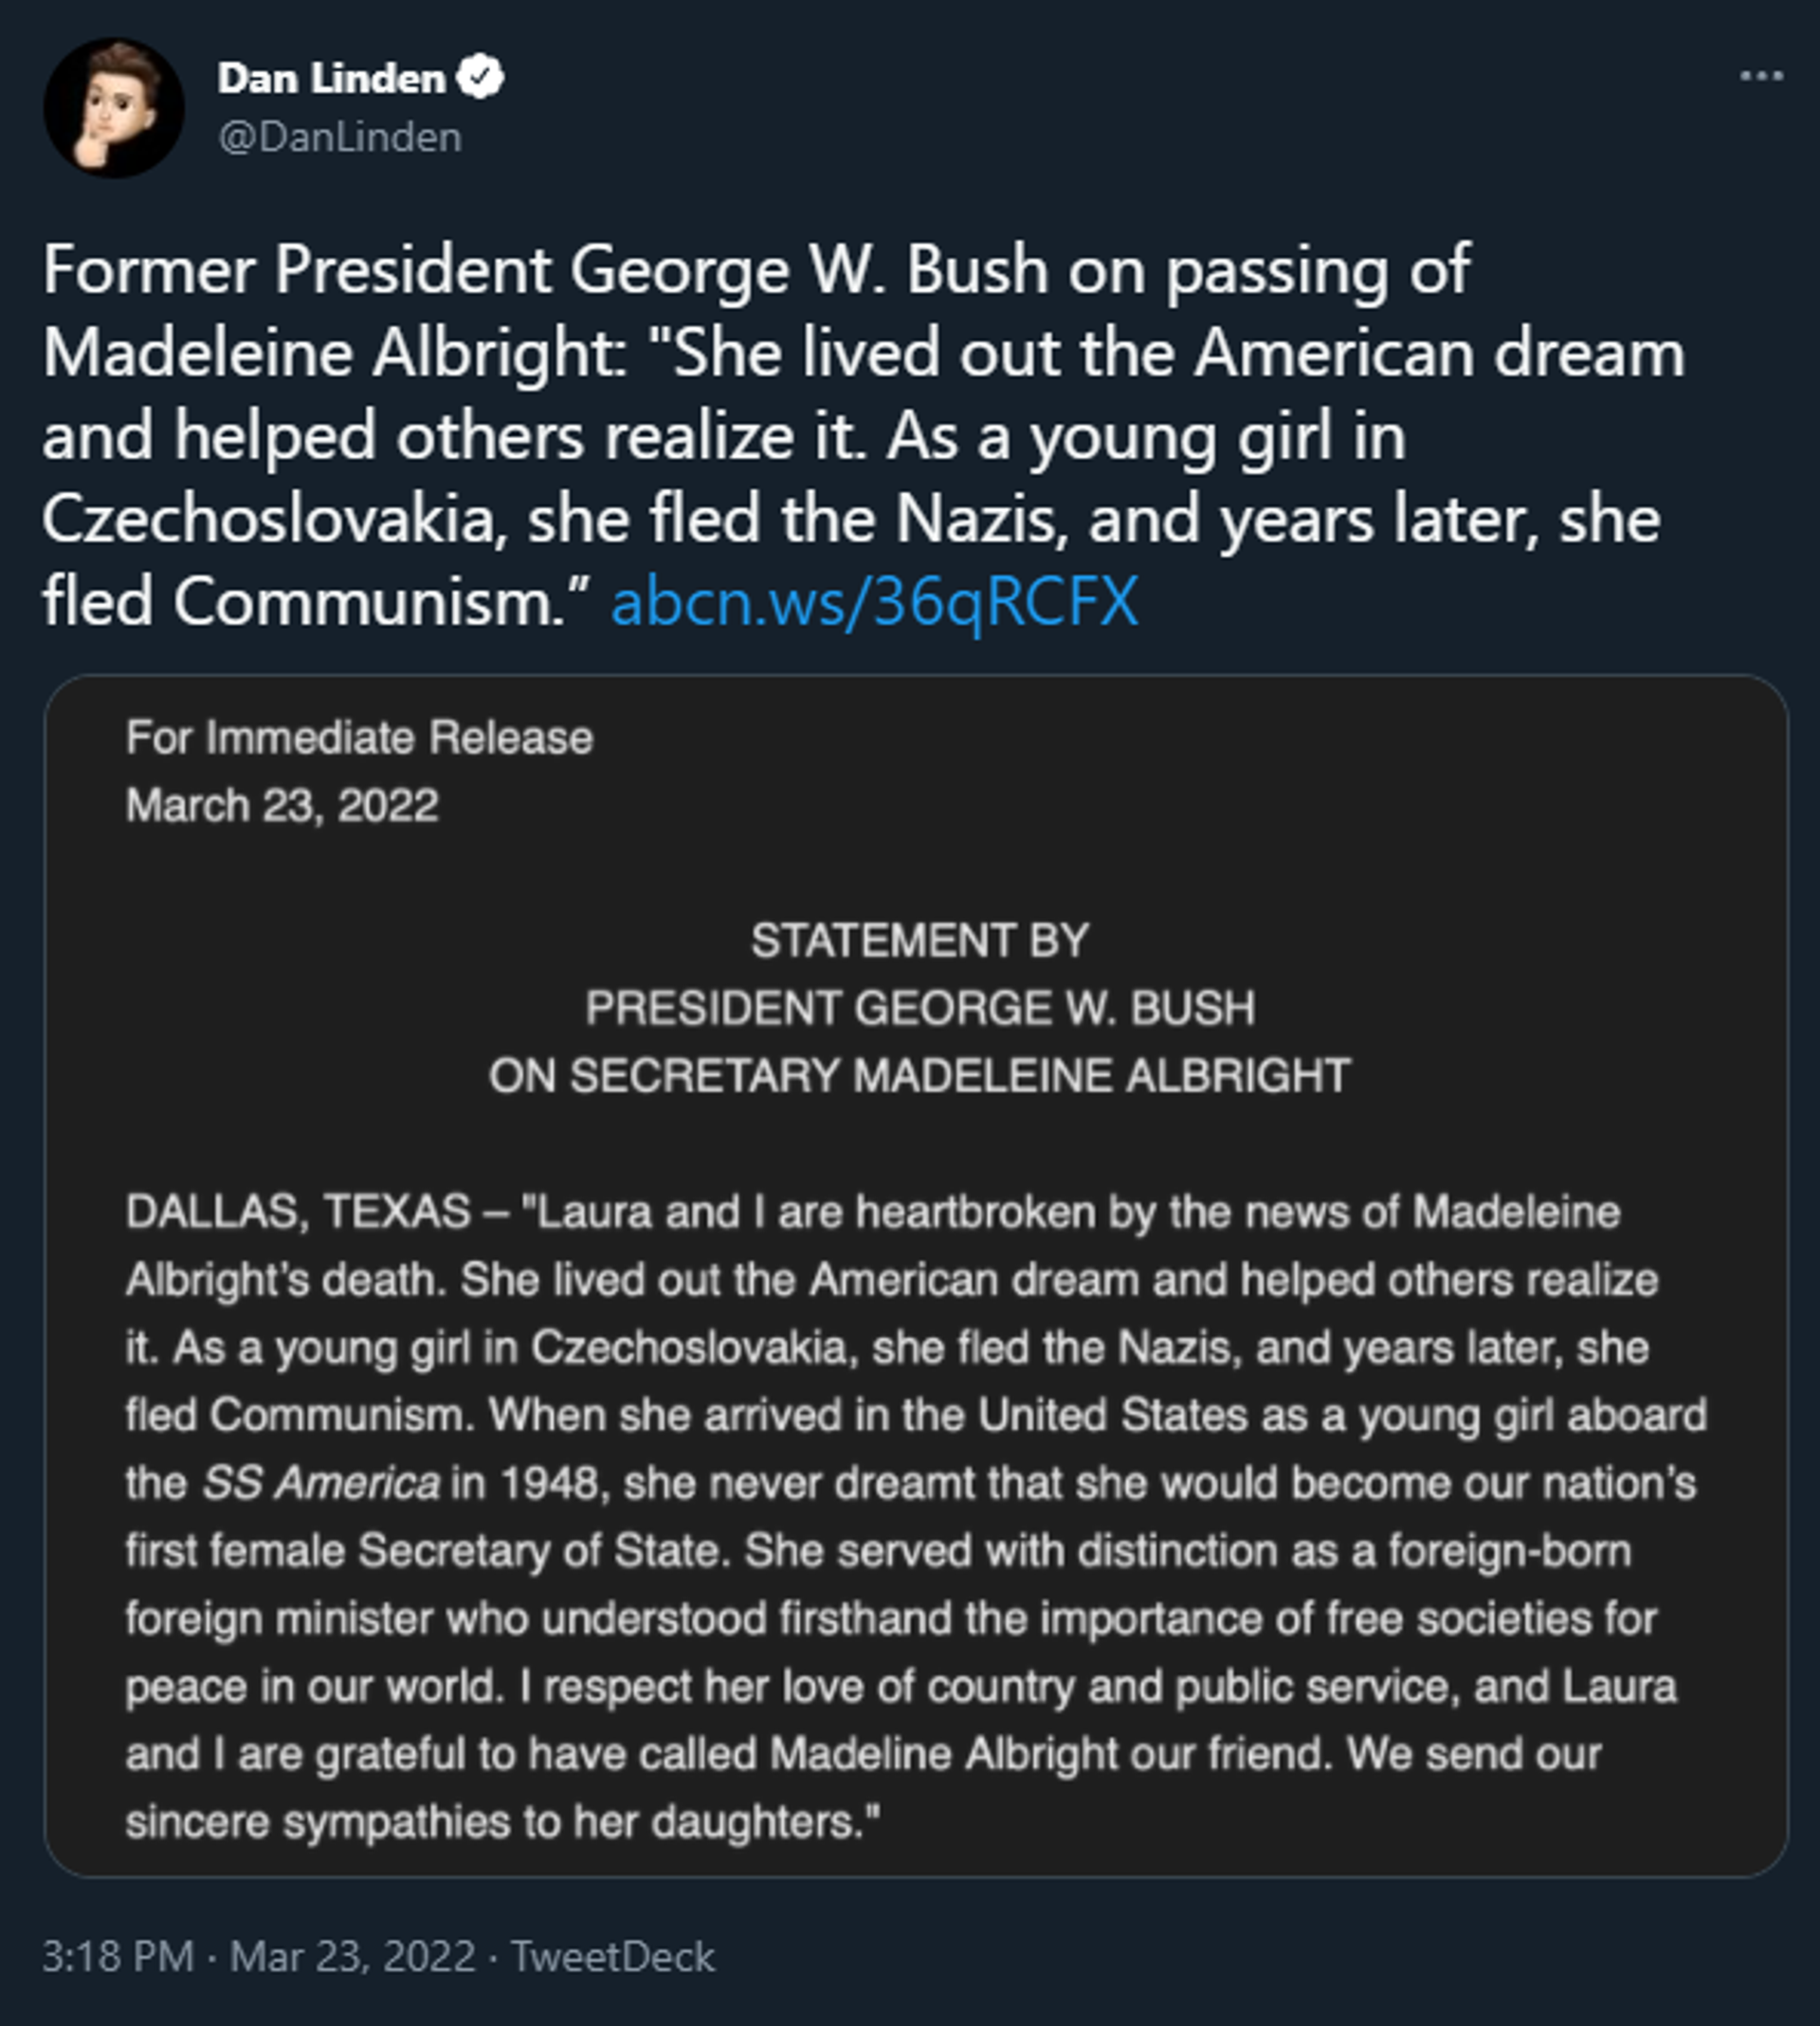Open the @DanLinden handle link
Image resolution: width=1820 pixels, height=2026 pixels.
pos(340,137)
